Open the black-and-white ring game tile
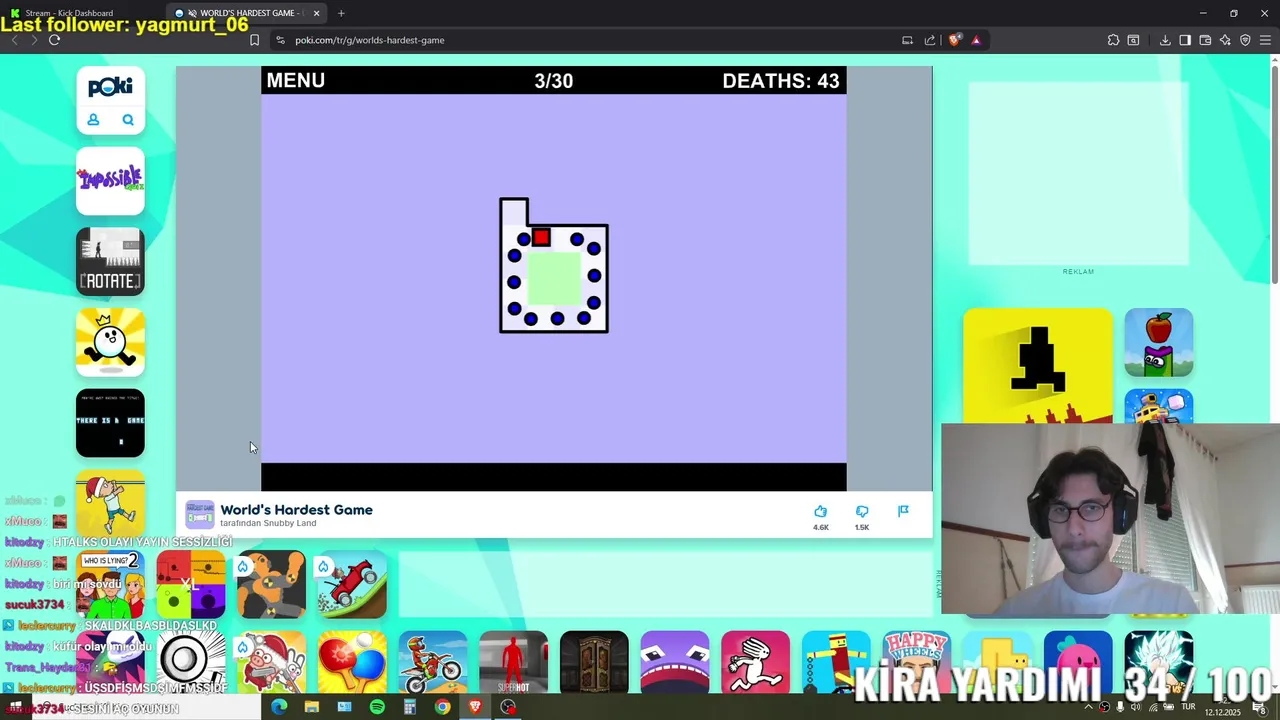 [191, 663]
